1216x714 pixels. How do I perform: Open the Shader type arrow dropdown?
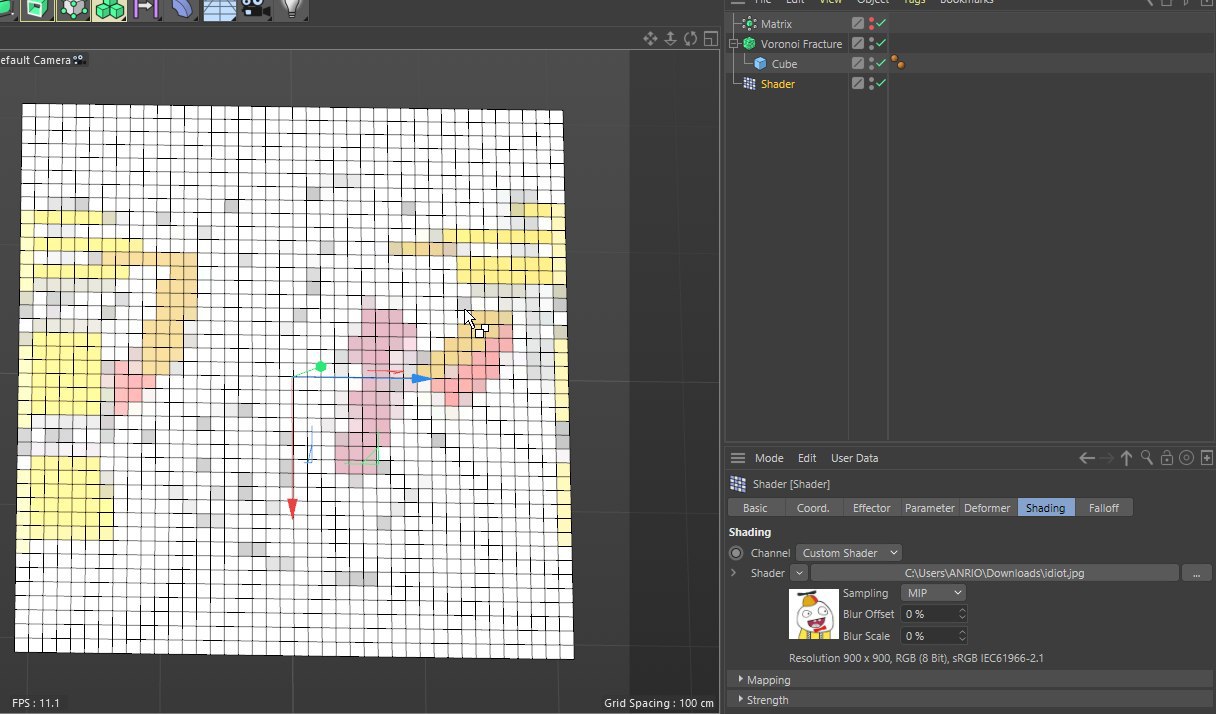[x=798, y=573]
